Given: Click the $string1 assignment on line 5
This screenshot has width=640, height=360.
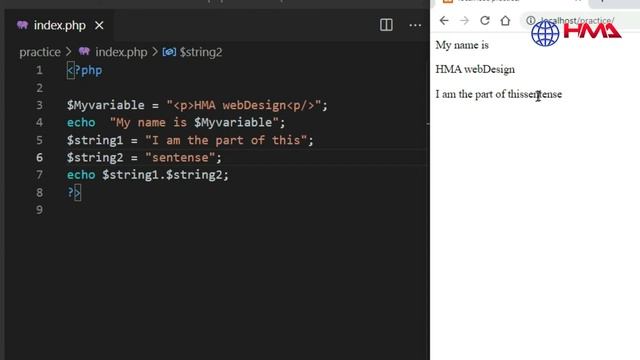Looking at the screenshot, I should [190, 140].
